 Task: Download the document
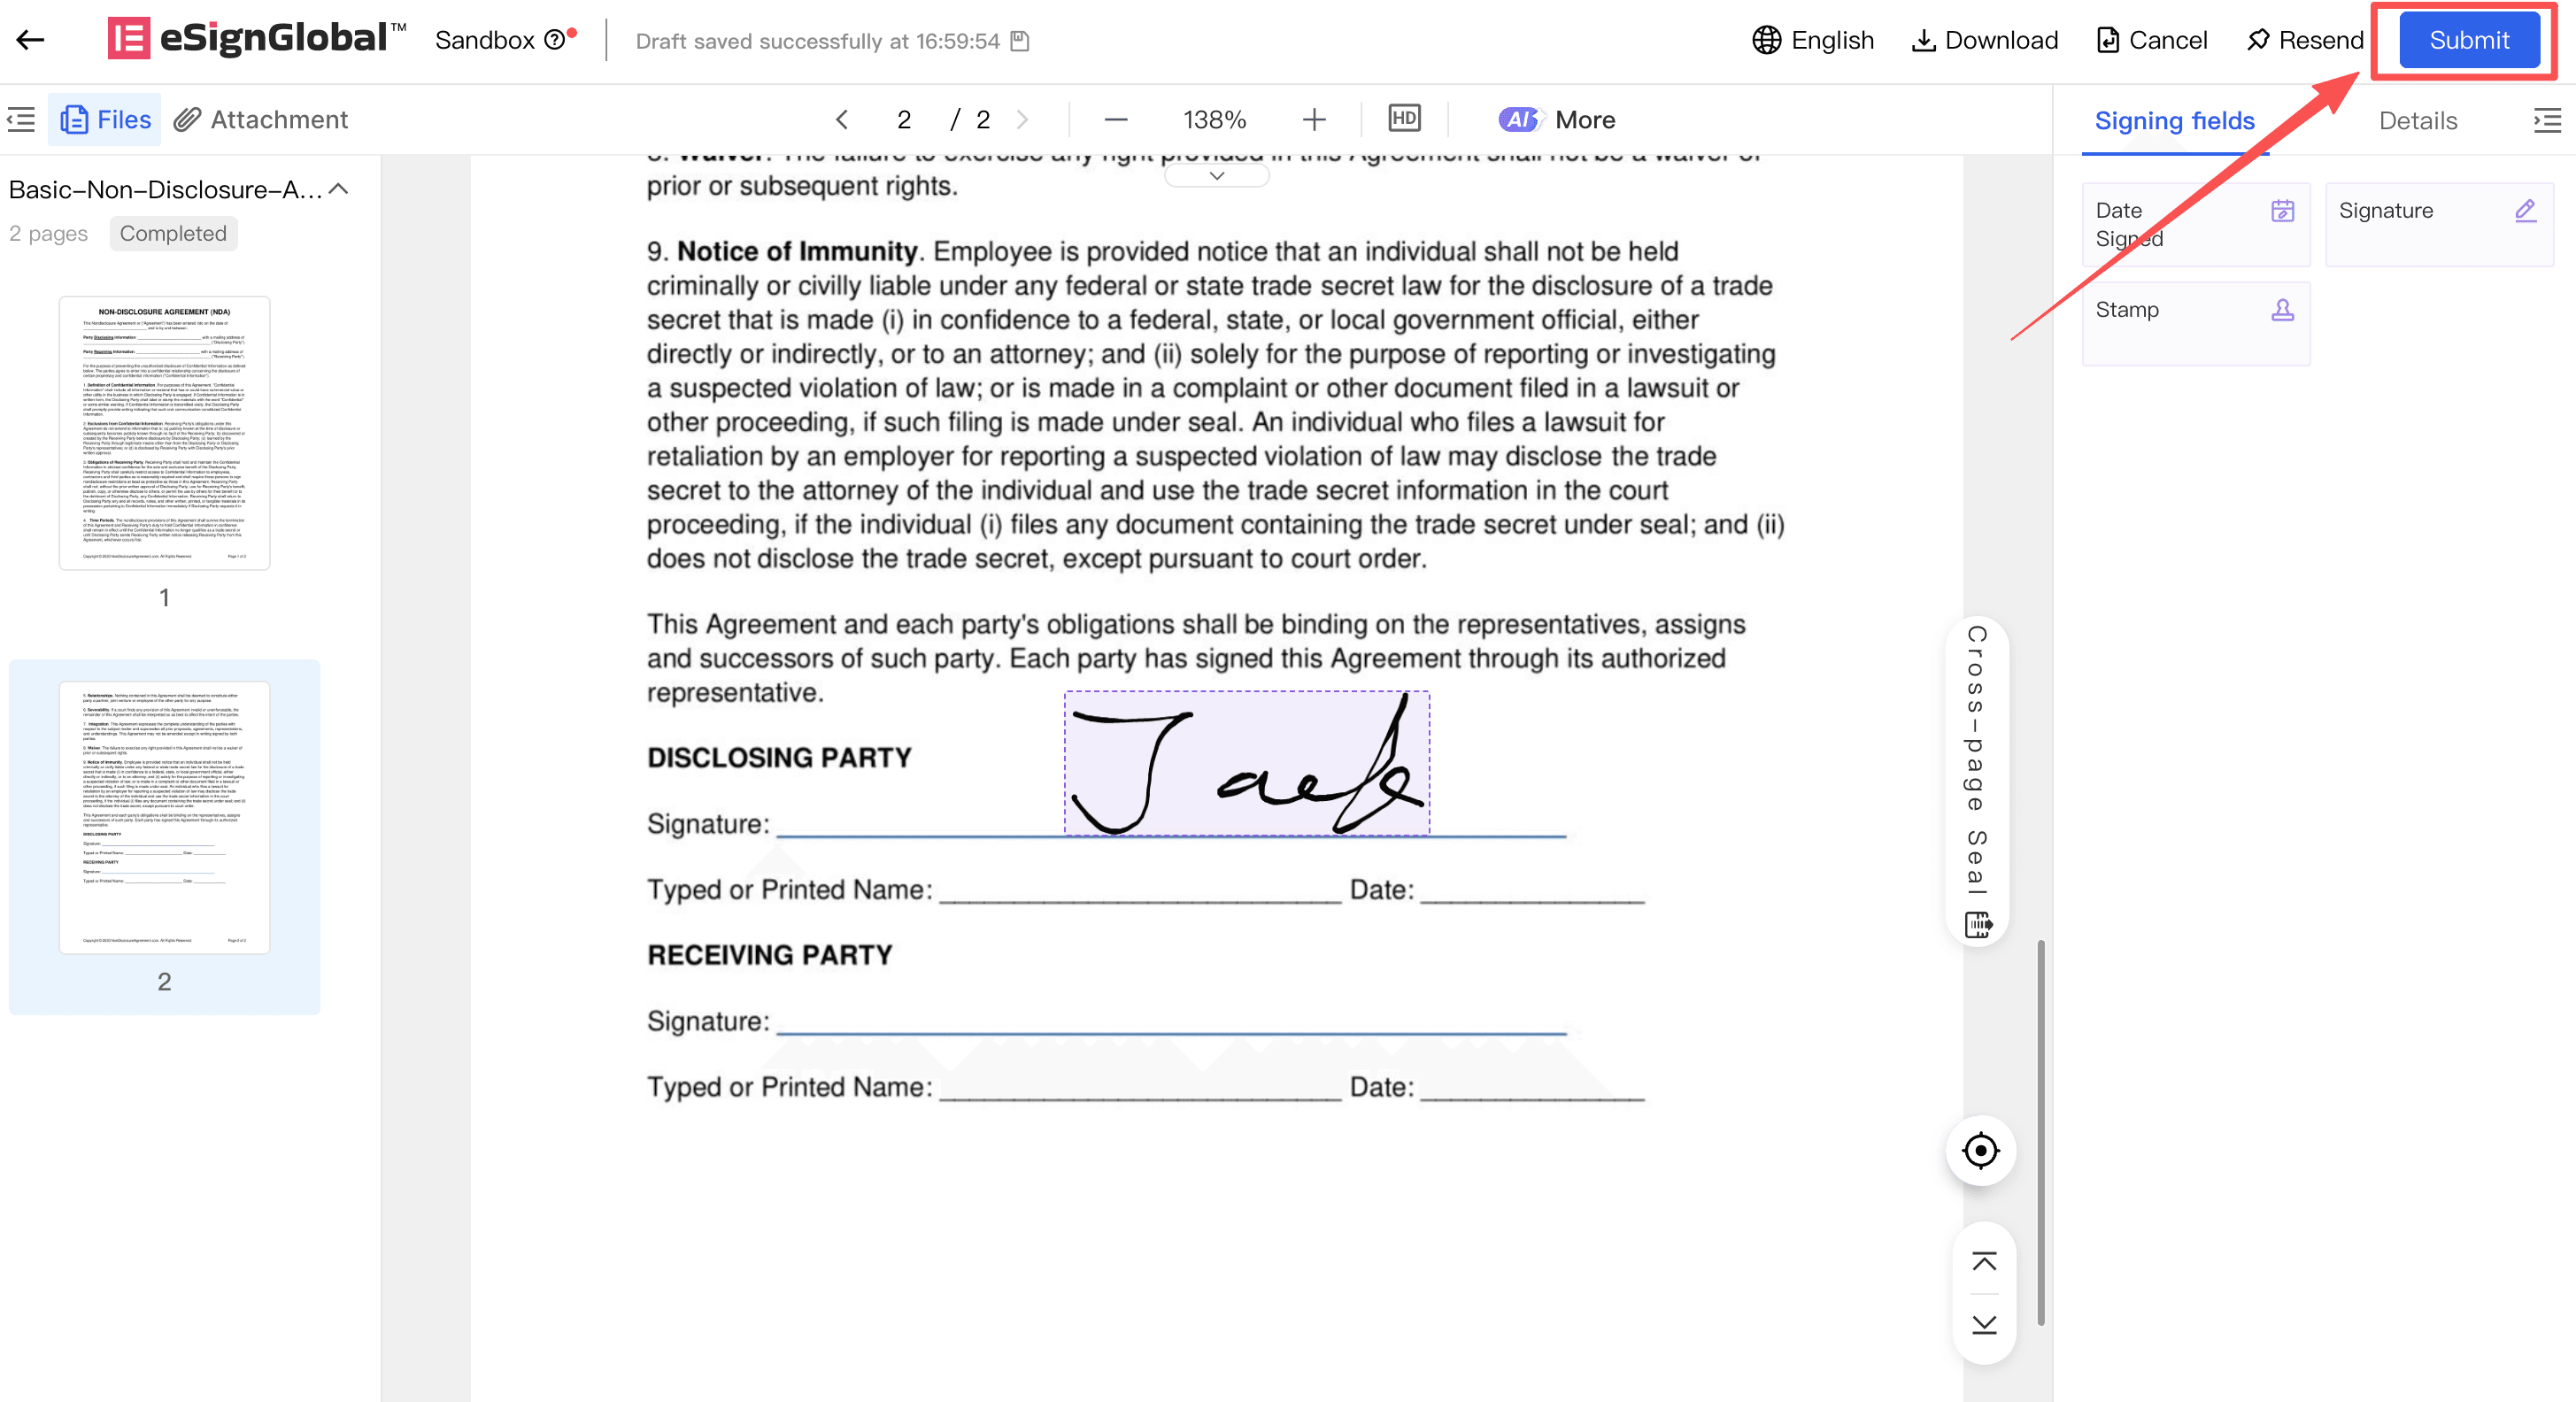point(1985,40)
